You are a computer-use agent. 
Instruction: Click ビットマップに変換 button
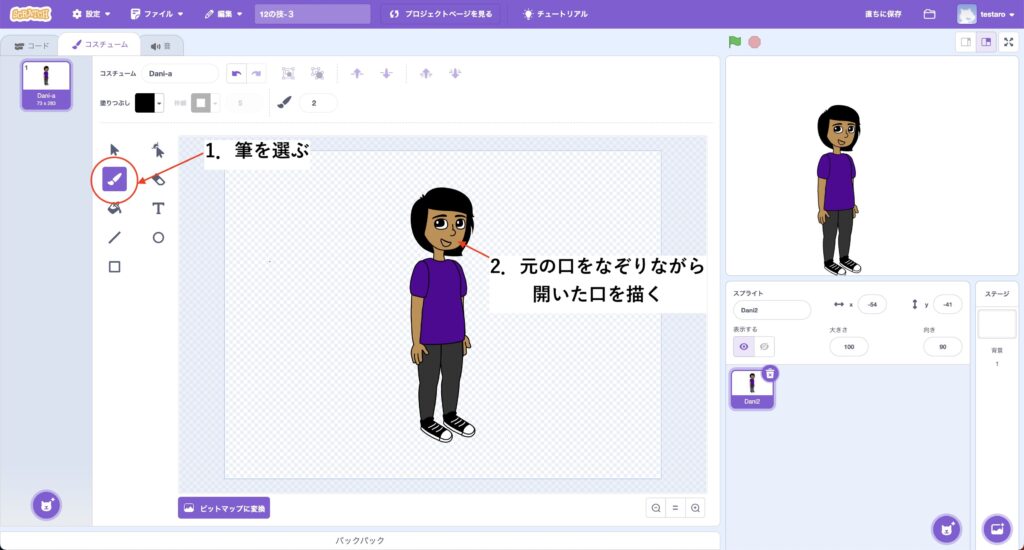[224, 508]
